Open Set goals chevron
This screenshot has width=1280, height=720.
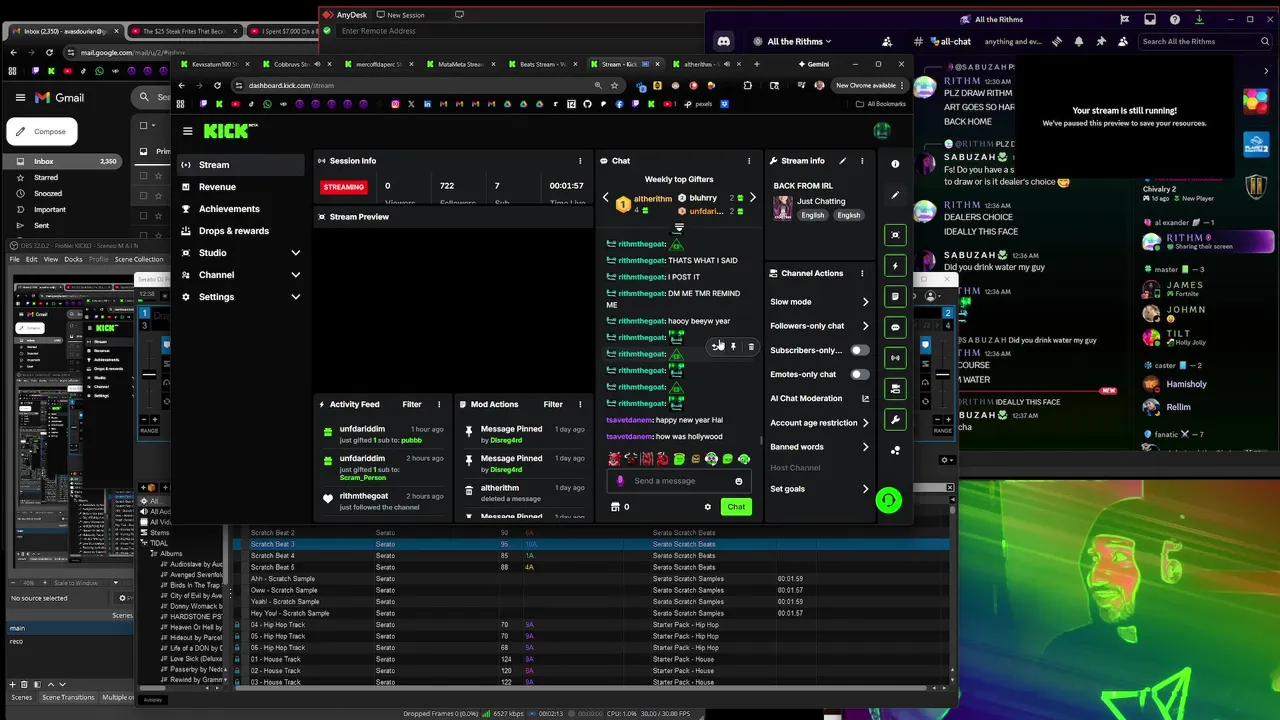[x=865, y=489]
